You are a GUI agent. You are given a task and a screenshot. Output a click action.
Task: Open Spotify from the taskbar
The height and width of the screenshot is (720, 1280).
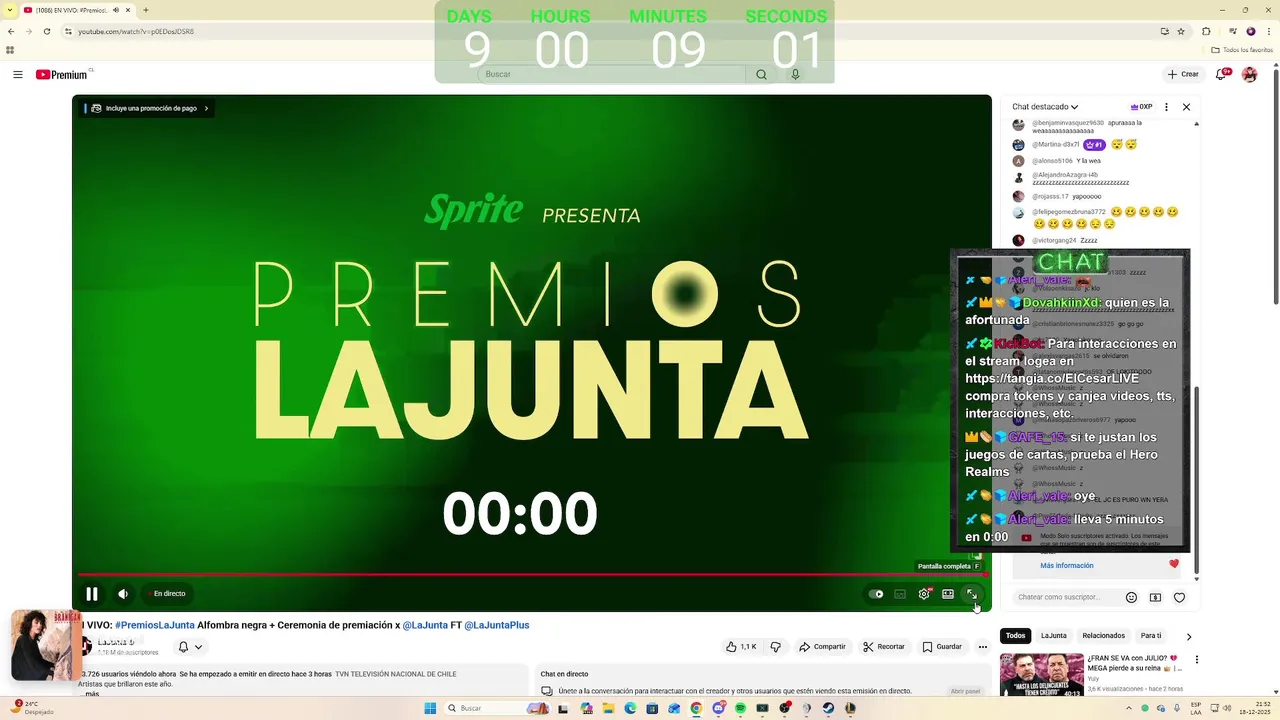click(740, 708)
